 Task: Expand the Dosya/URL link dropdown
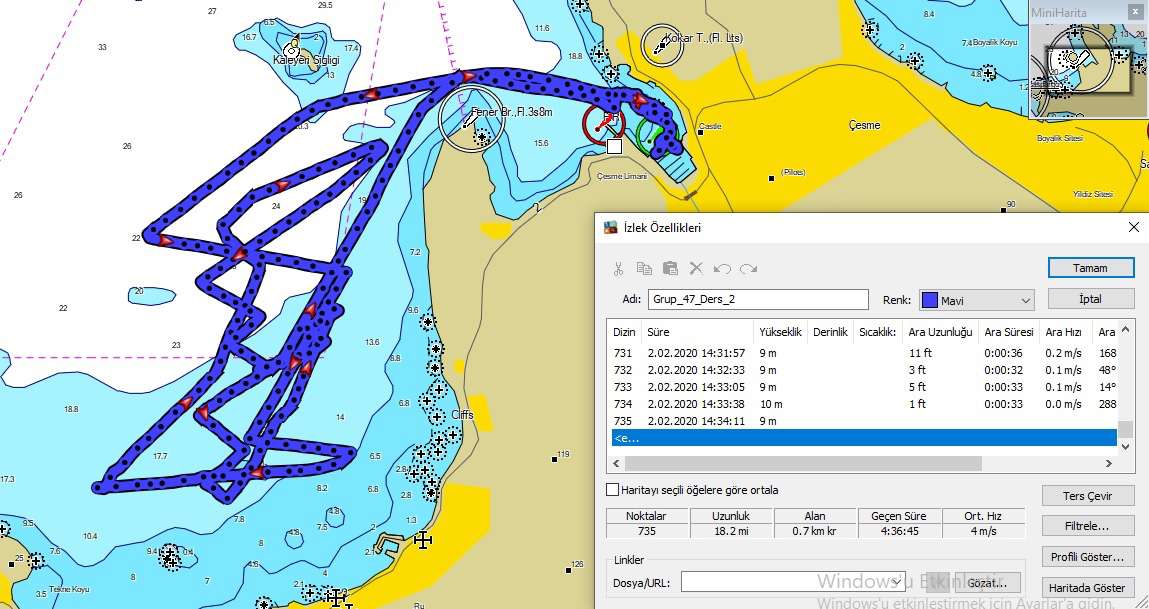point(898,583)
